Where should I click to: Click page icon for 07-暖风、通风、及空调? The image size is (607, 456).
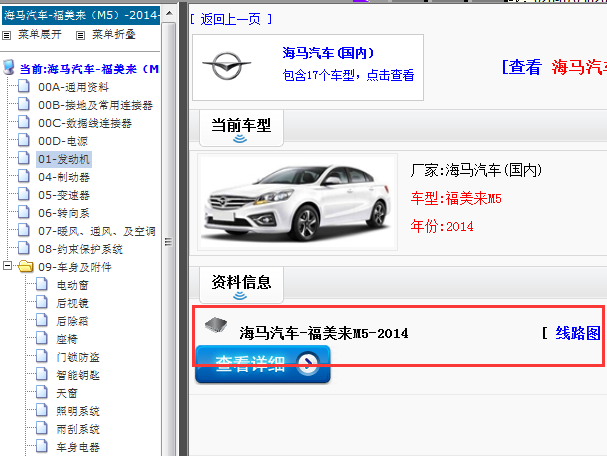24,230
